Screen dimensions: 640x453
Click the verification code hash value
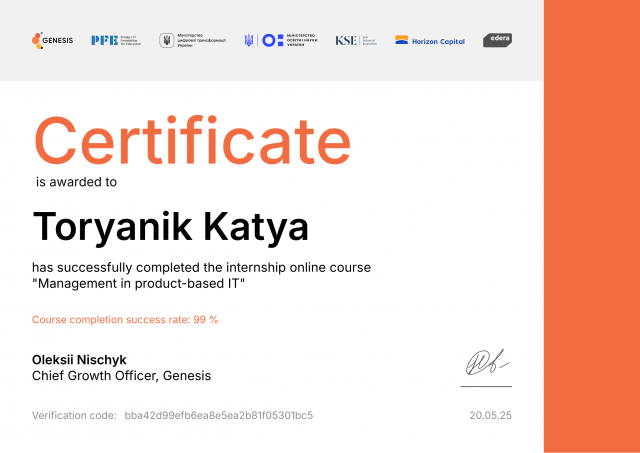pos(218,414)
